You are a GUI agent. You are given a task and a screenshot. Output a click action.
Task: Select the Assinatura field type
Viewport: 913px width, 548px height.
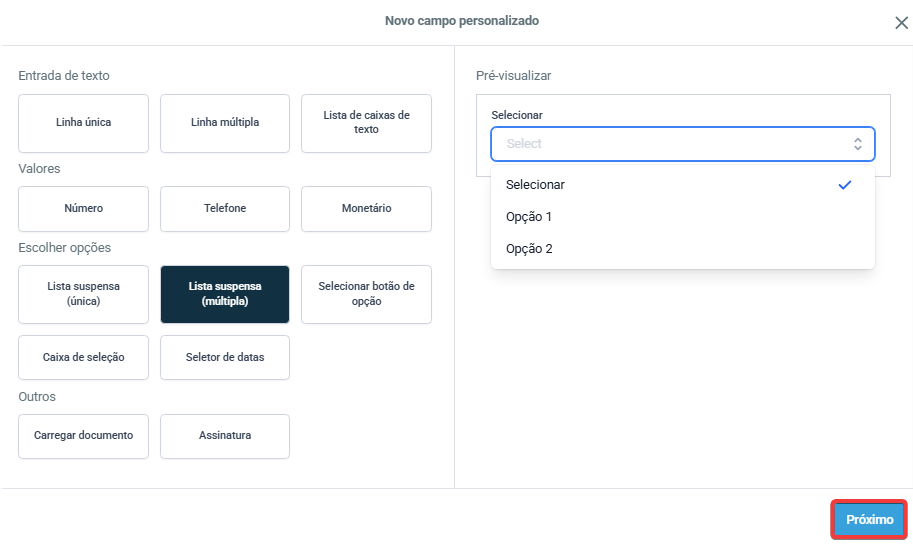click(x=225, y=436)
